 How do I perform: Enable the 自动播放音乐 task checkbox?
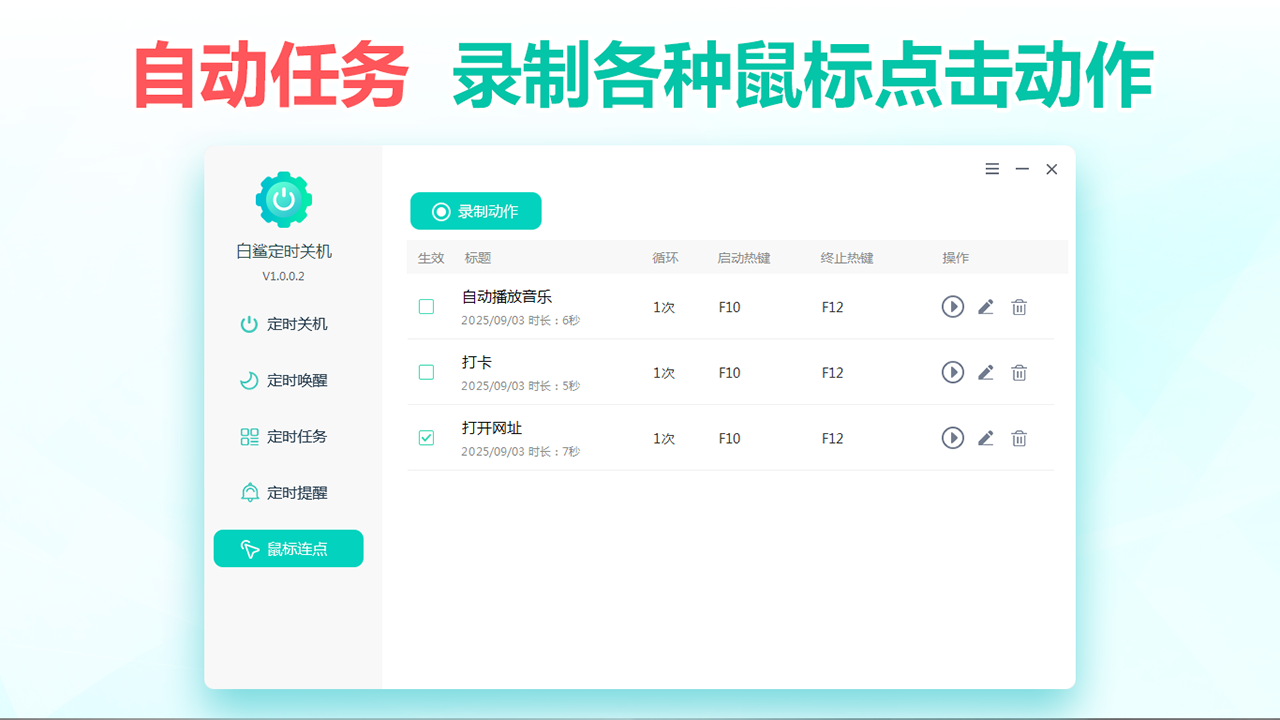[x=426, y=307]
